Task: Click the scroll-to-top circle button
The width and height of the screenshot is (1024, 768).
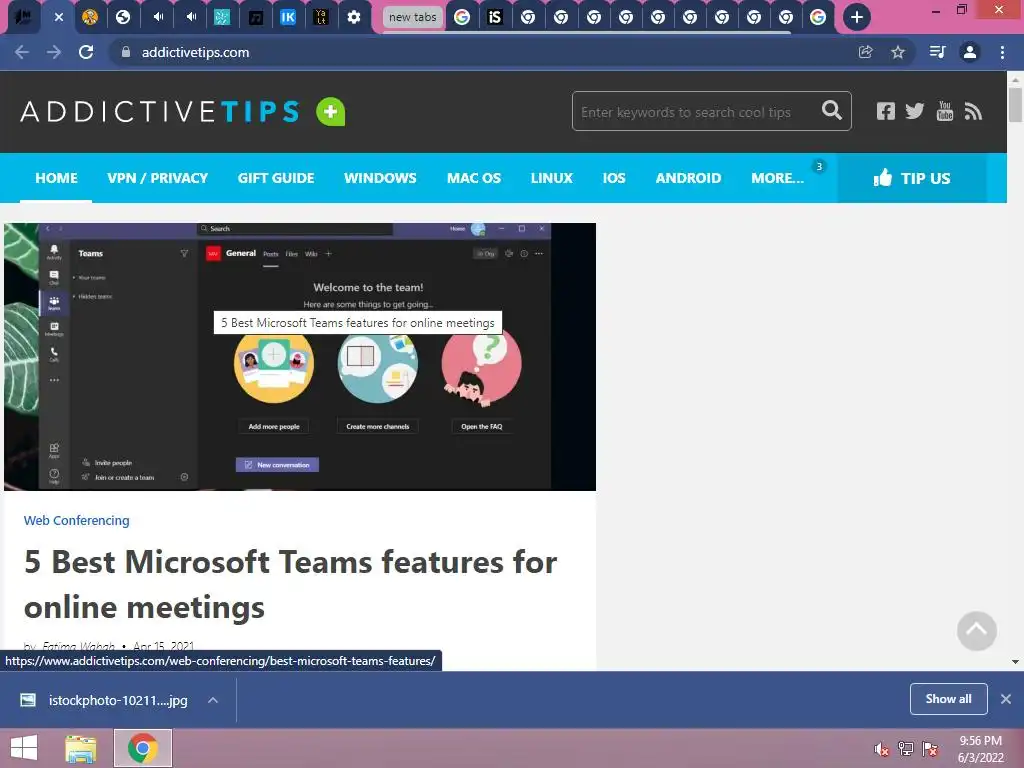Action: 976,631
